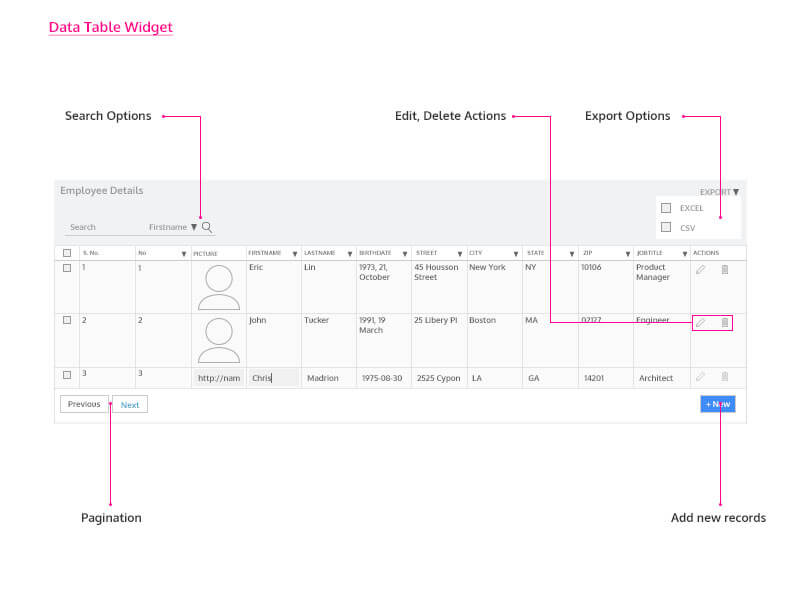Open the Firstname search field dropdown

(193, 227)
